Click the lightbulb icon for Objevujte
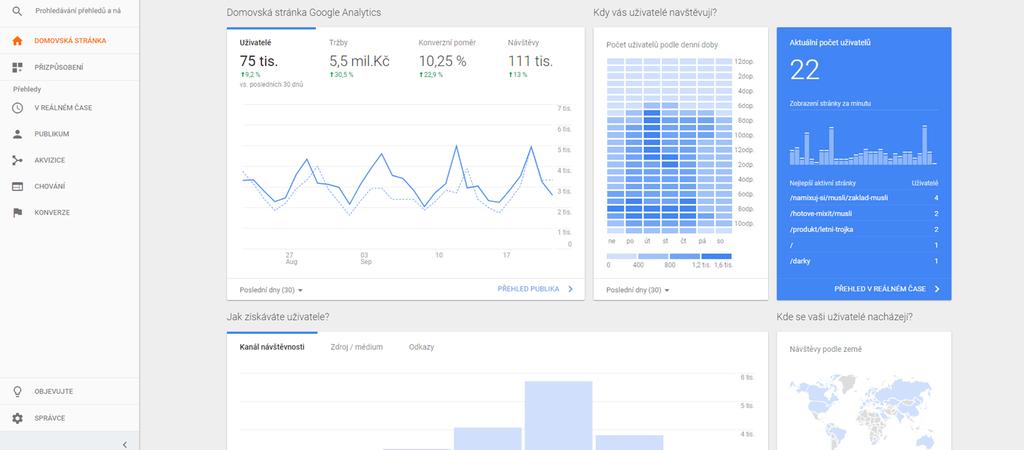The height and width of the screenshot is (450, 1024). tap(18, 391)
